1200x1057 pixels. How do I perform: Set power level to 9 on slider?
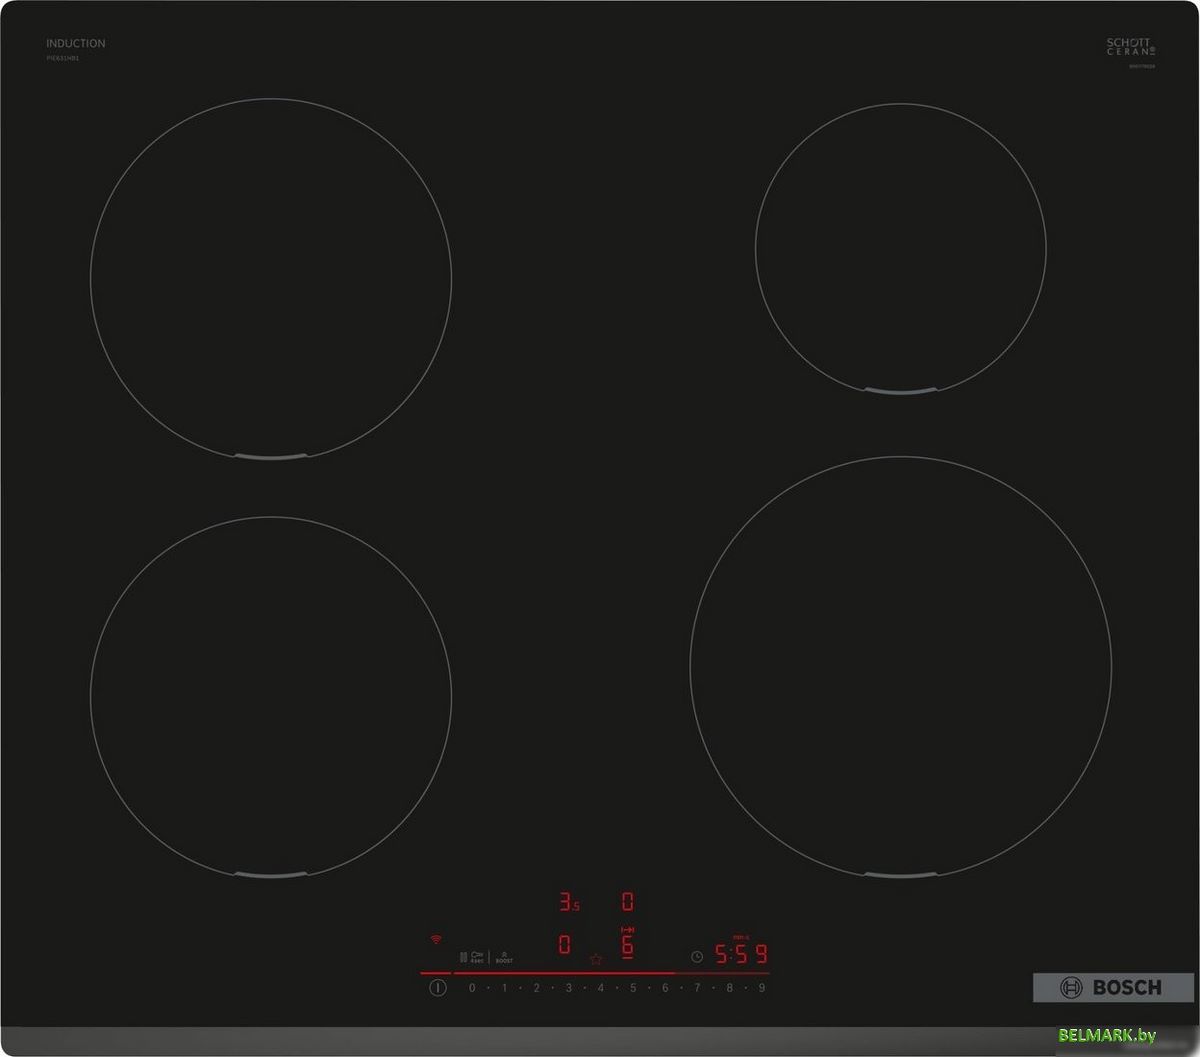761,988
